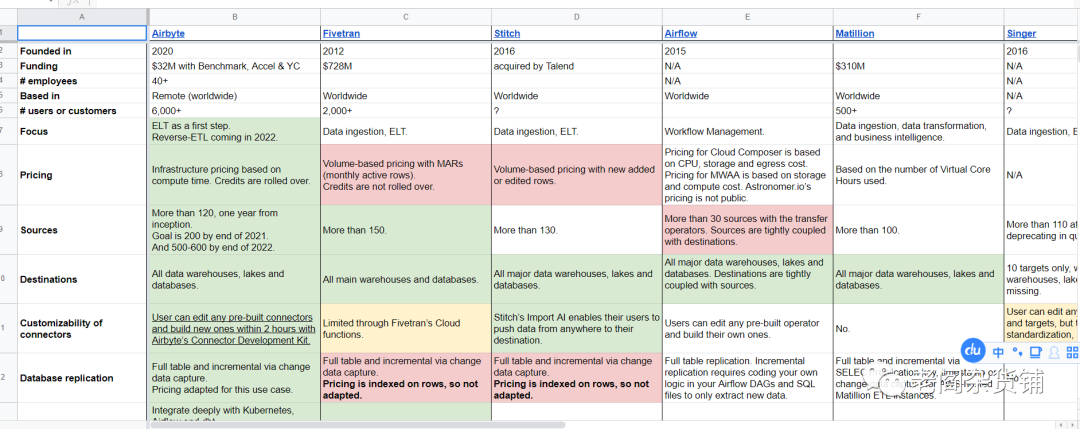Open the IME toolbox grid icon

pos(1072,352)
